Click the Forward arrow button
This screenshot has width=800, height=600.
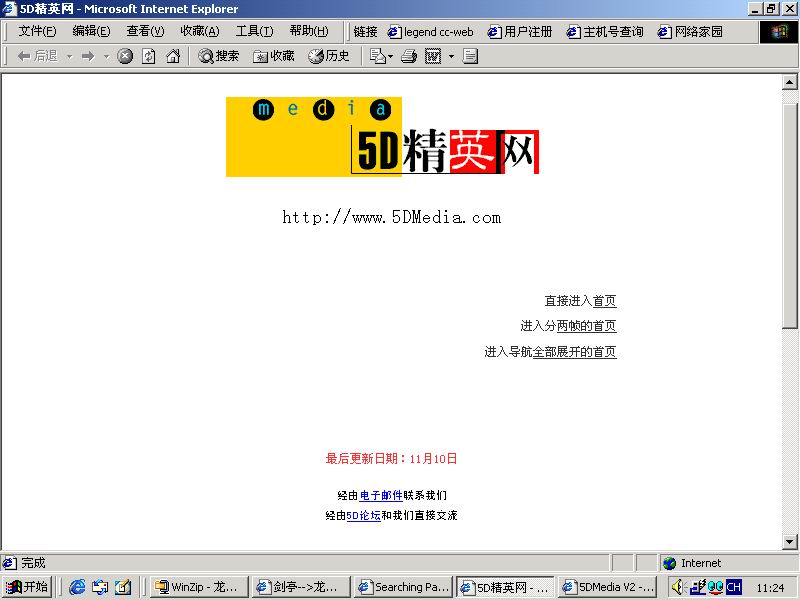(x=88, y=56)
